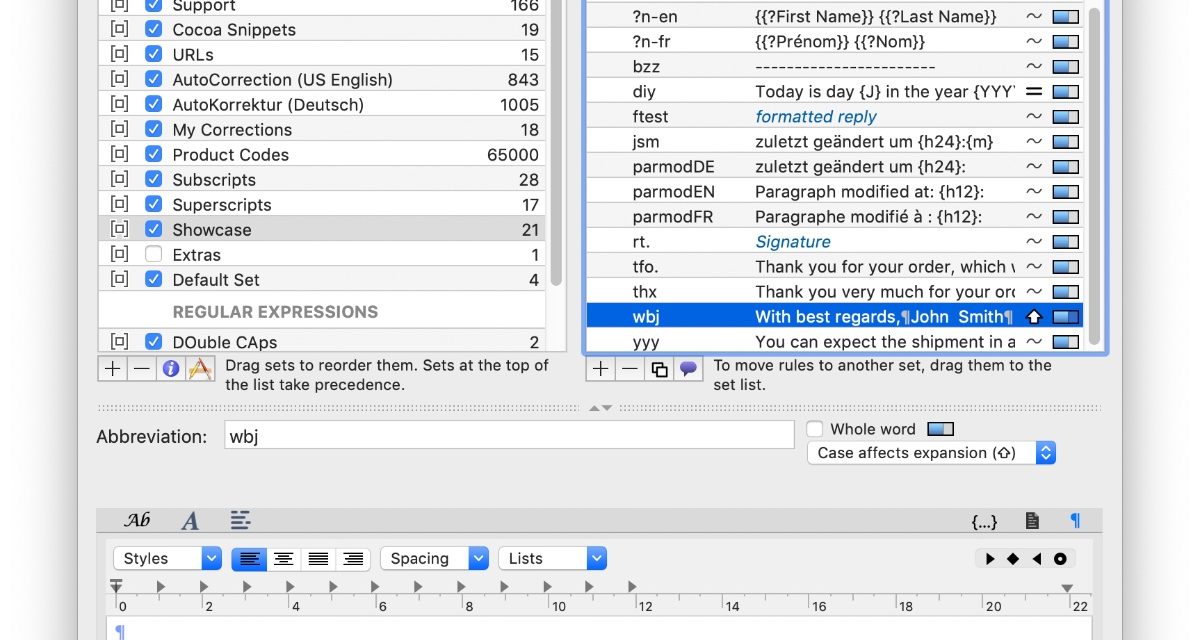1200x640 pixels.
Task: Add a new set with plus button
Action: (x=112, y=369)
